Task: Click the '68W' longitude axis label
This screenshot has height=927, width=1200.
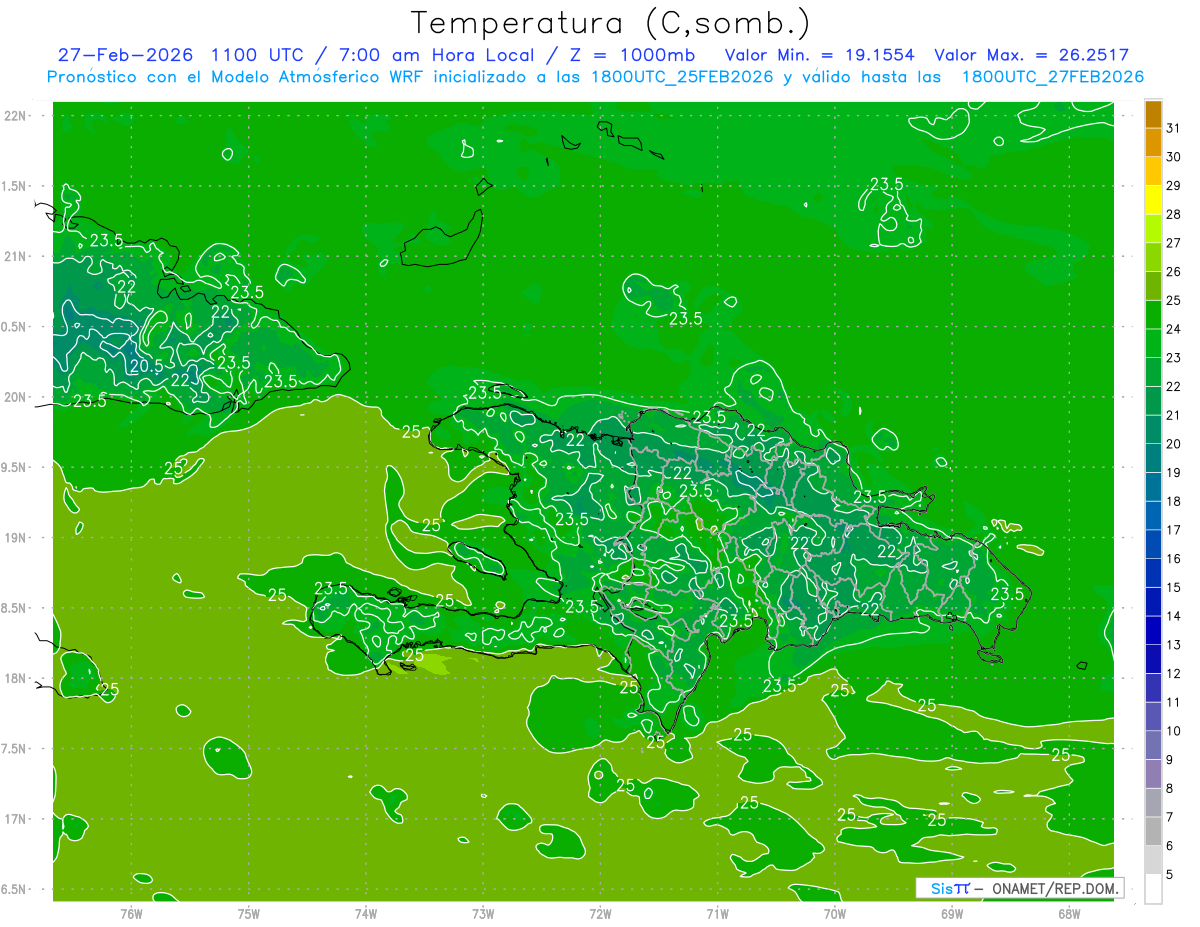Action: point(1069,913)
